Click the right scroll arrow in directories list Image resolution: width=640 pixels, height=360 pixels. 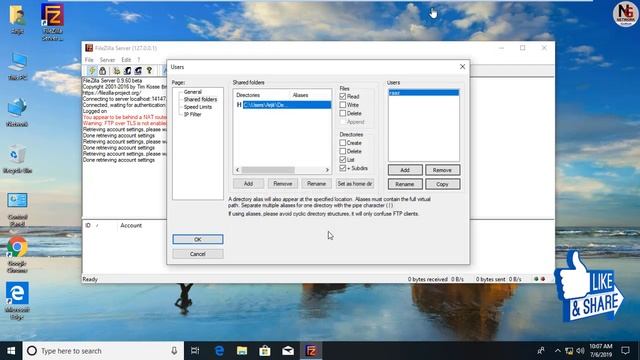(x=327, y=170)
